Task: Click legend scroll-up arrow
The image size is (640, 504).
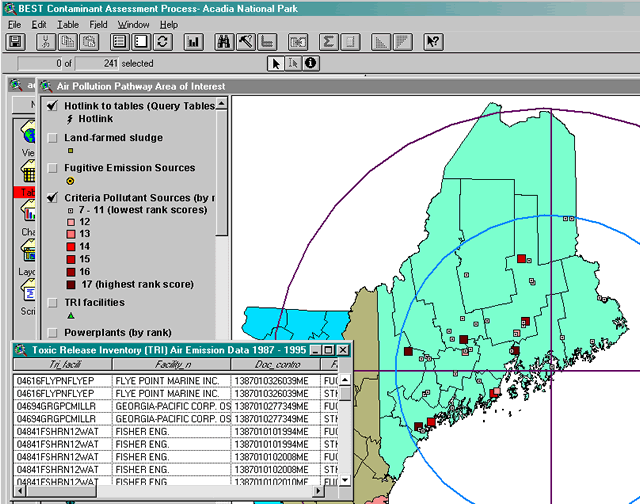Action: pos(222,104)
